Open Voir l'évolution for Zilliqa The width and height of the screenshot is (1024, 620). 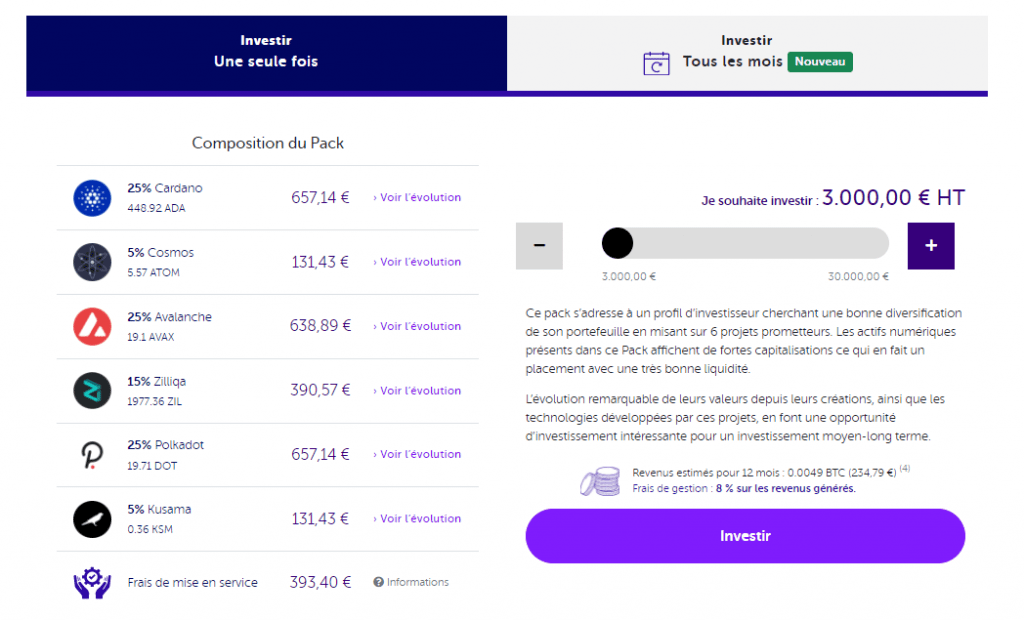point(417,391)
